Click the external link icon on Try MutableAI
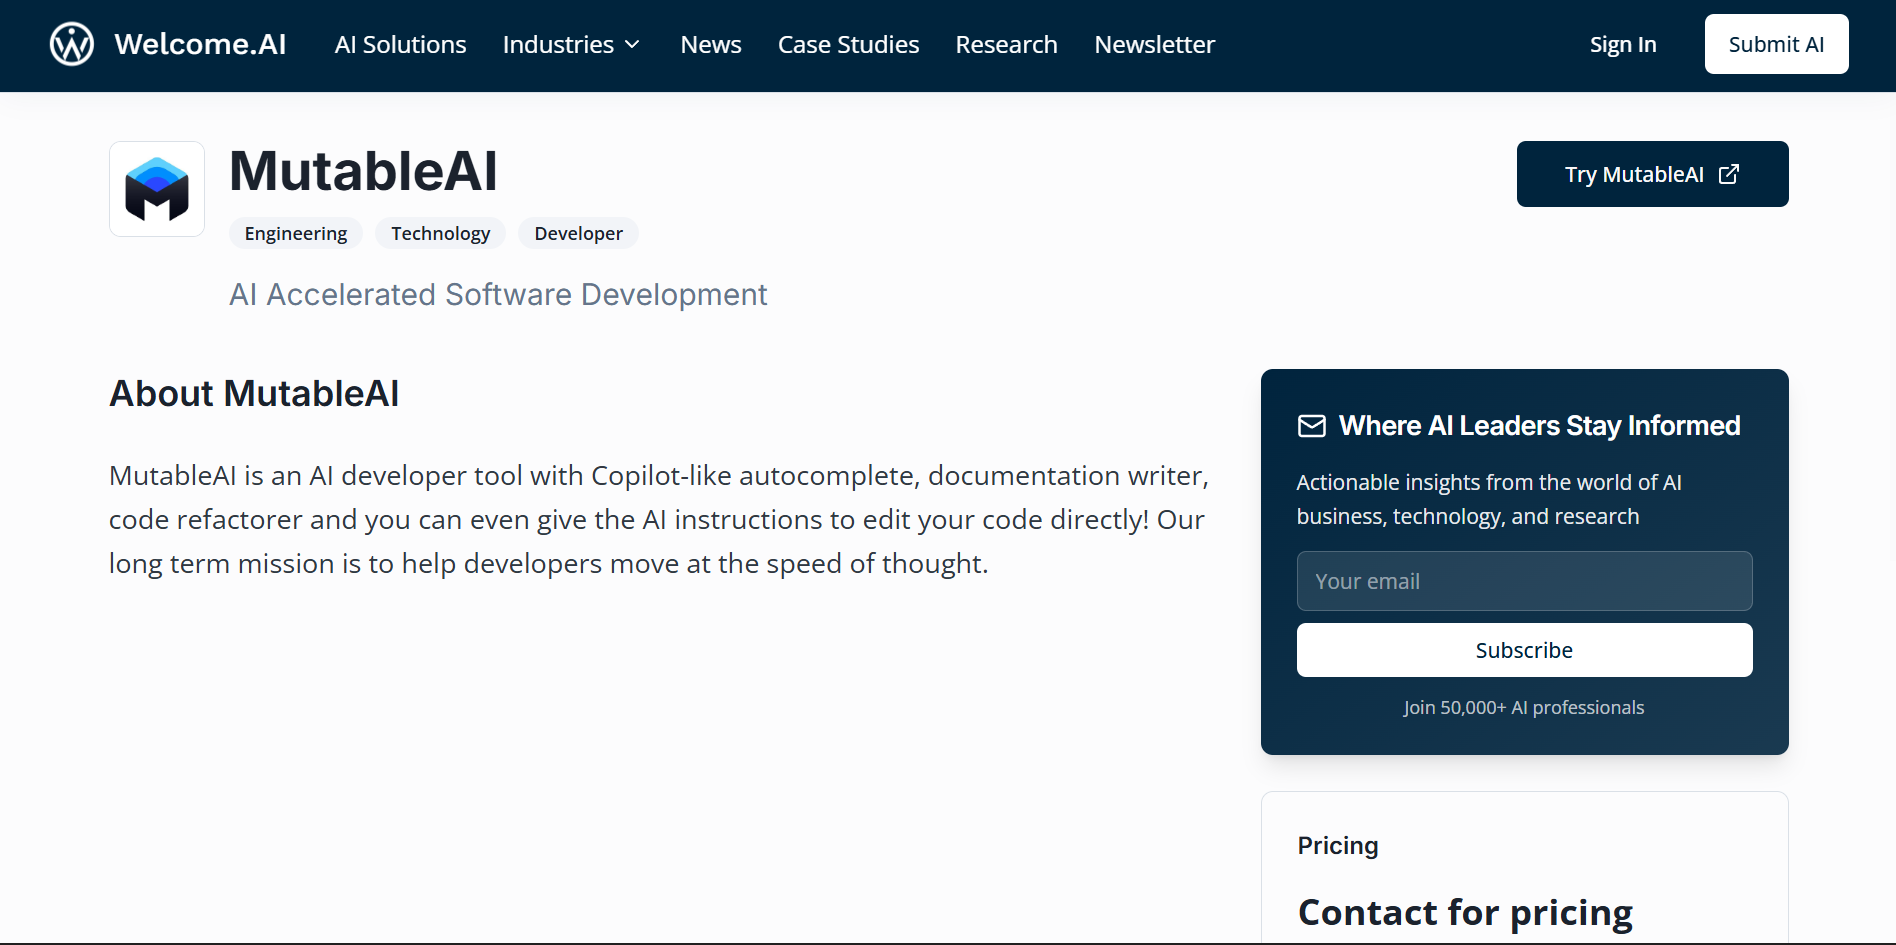Viewport: 1896px width, 945px height. (1728, 174)
